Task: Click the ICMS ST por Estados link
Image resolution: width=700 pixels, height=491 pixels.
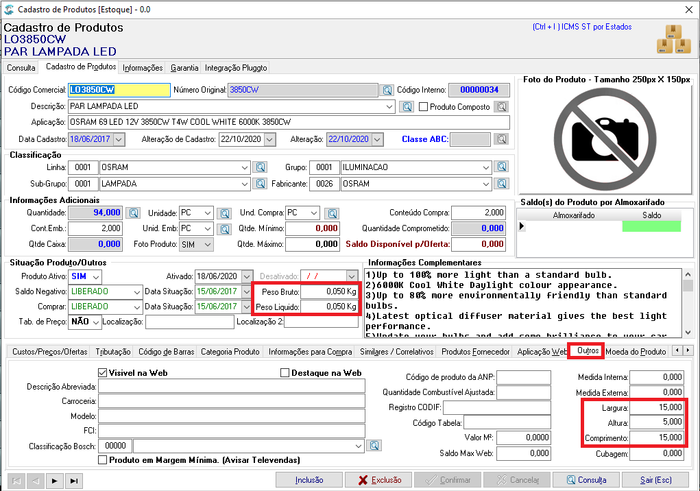Action: coord(582,27)
